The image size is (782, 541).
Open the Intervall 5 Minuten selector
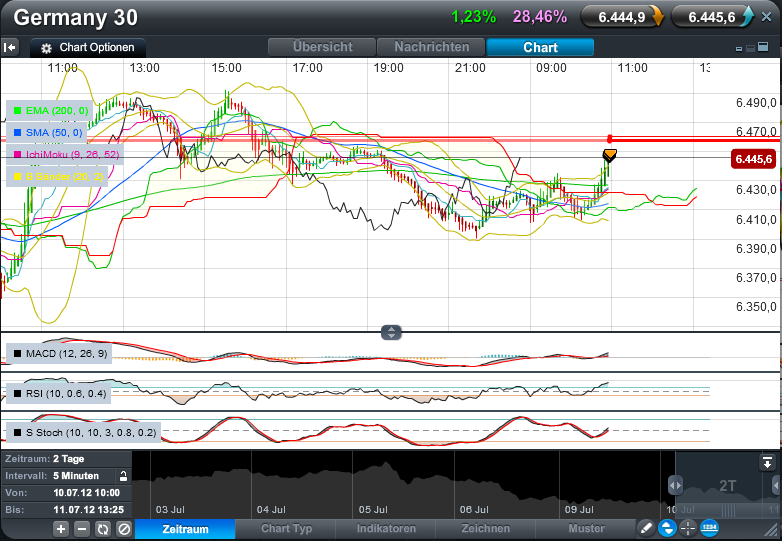tap(59, 476)
